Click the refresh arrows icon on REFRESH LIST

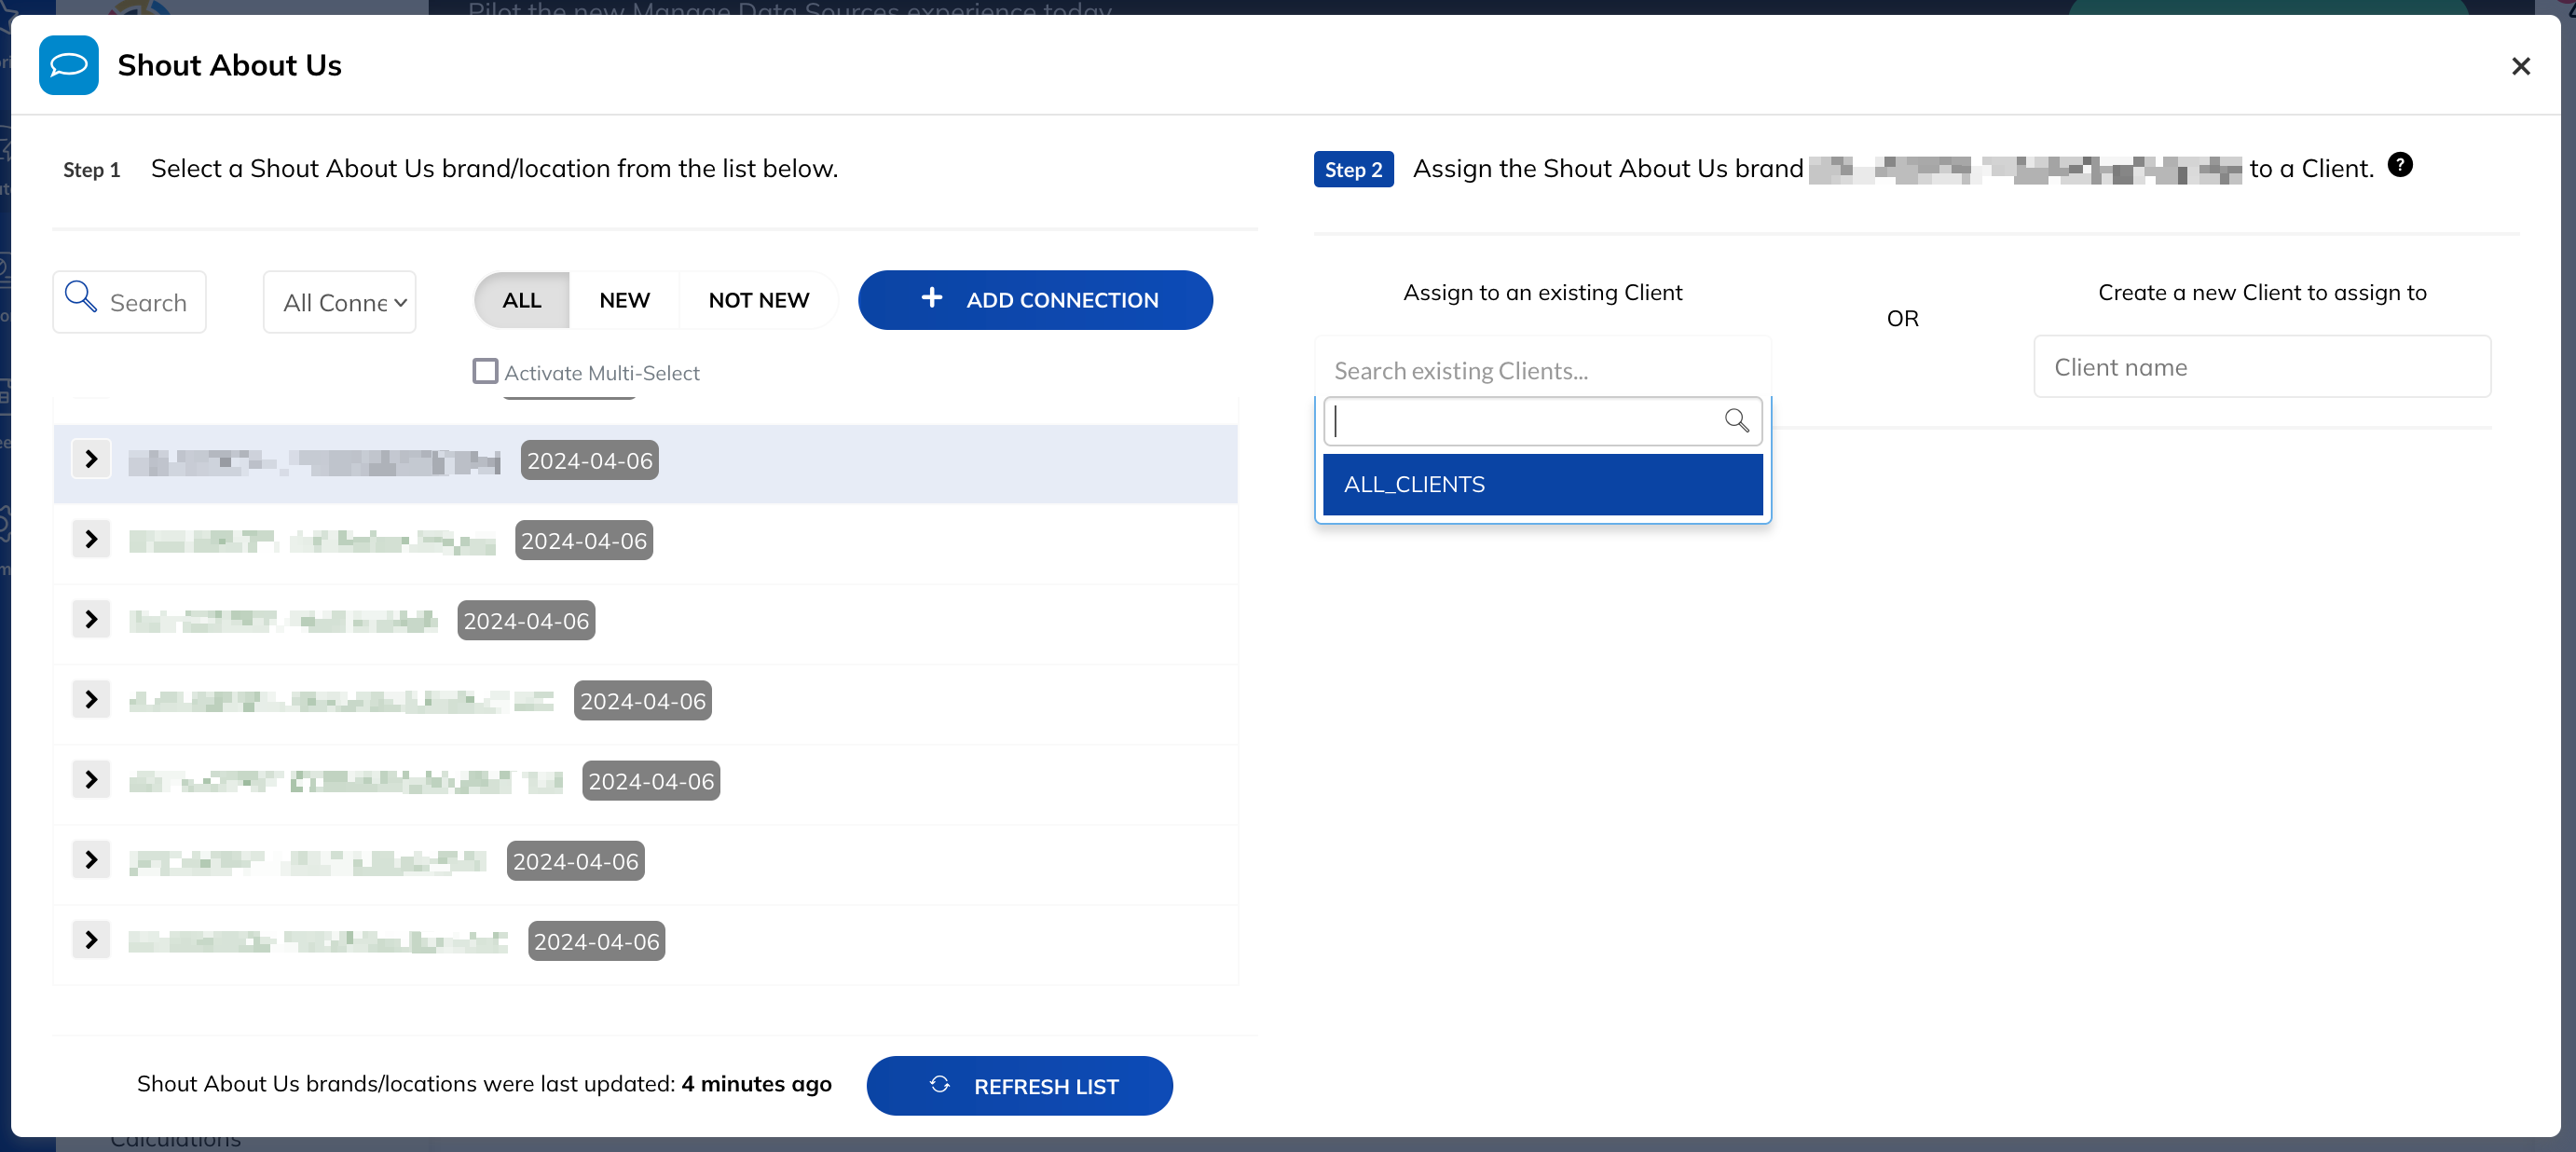point(939,1084)
